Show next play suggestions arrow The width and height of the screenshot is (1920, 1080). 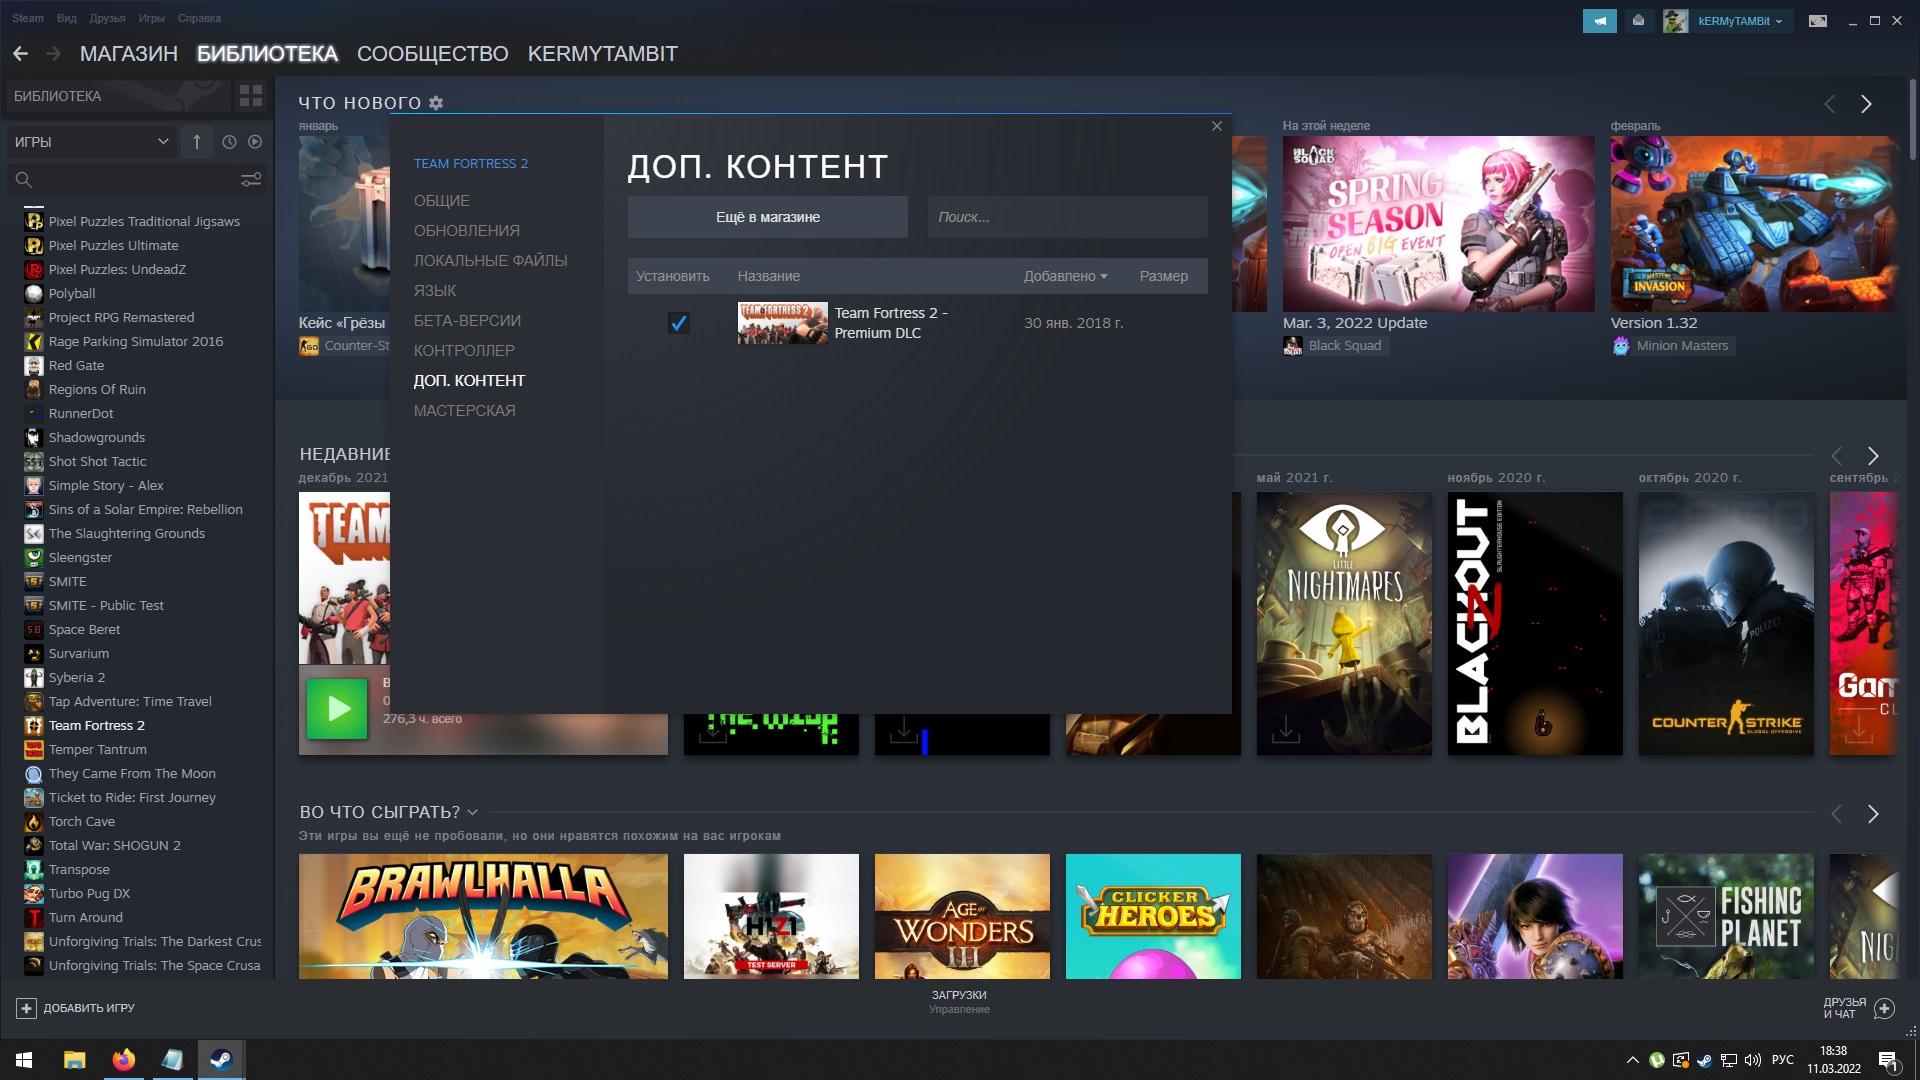(1873, 814)
